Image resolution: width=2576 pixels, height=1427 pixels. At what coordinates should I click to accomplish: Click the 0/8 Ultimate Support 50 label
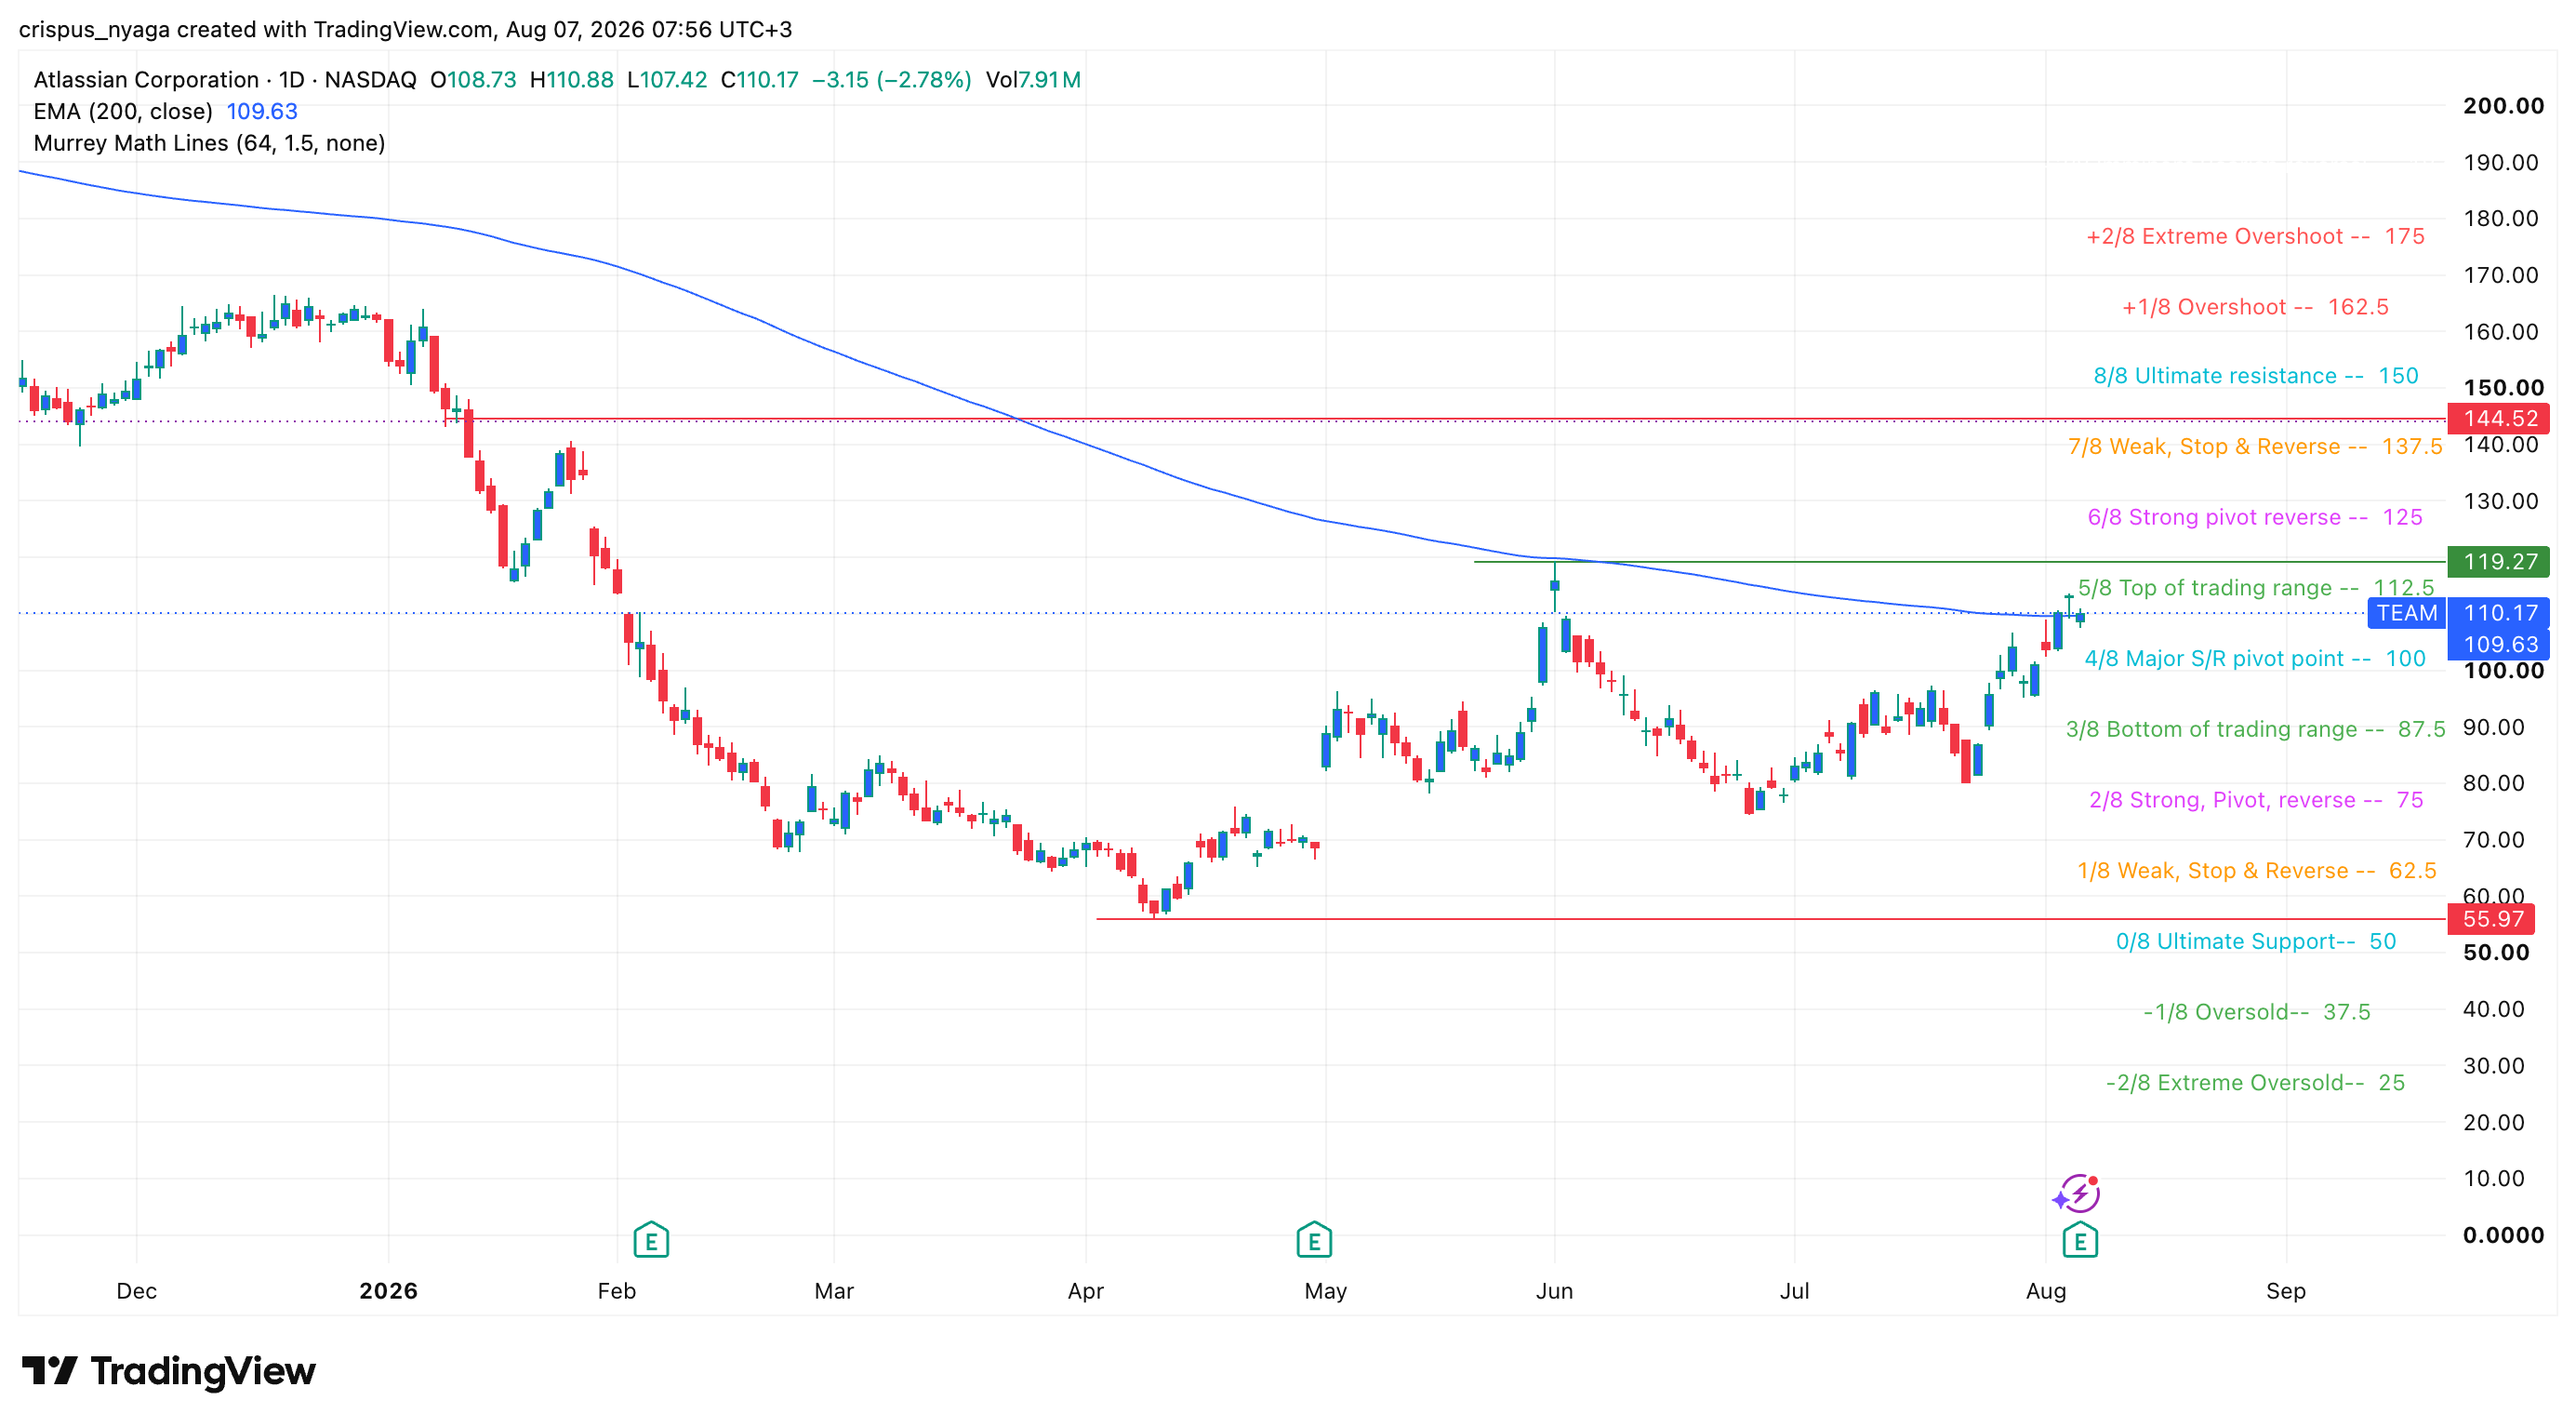2256,941
